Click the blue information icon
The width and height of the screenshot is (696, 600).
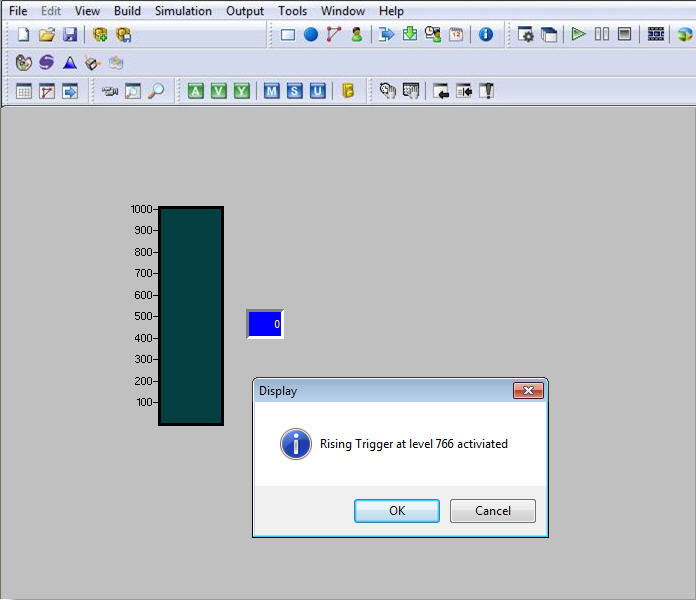pos(486,35)
